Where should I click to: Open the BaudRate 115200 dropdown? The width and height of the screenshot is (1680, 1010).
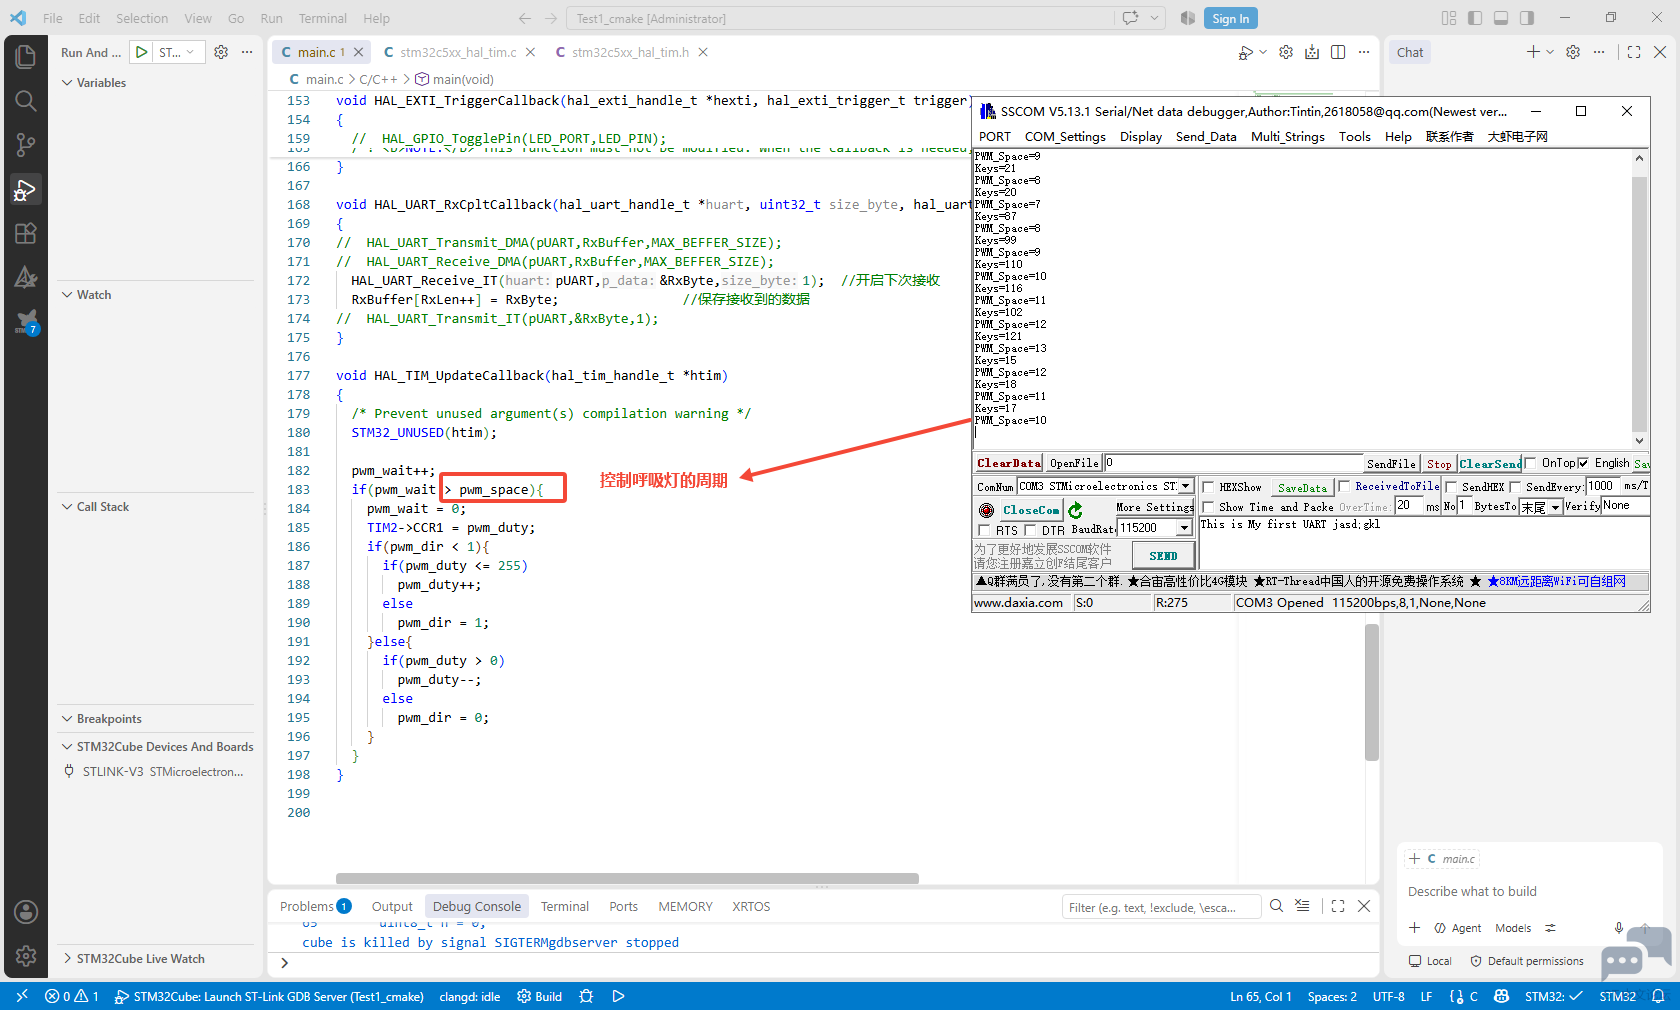pos(1184,528)
